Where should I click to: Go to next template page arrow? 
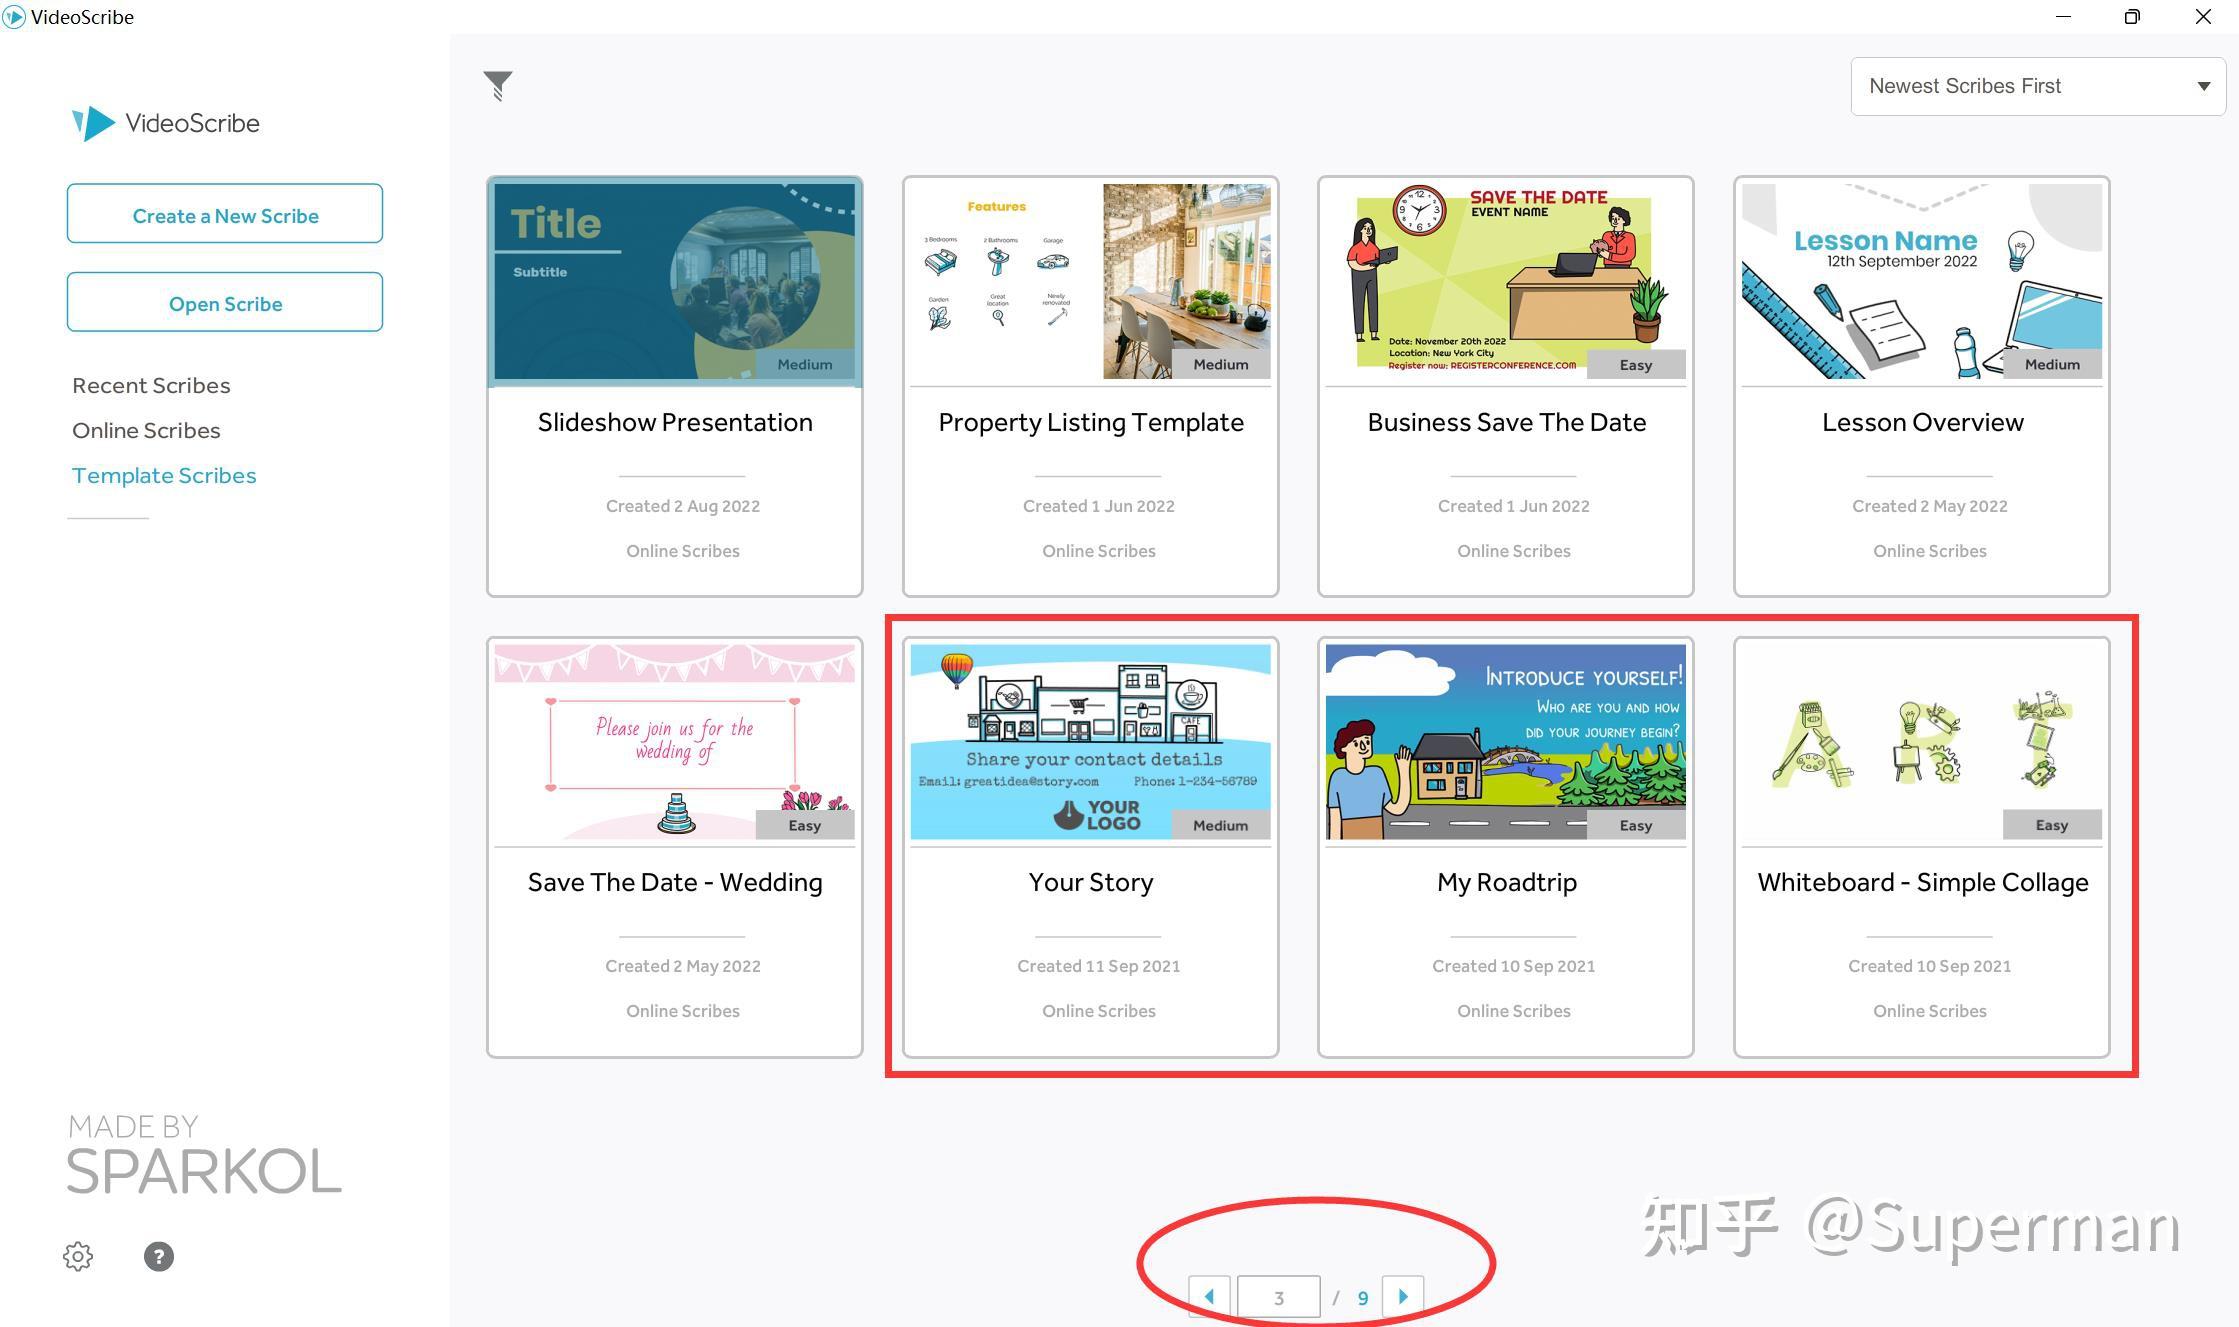point(1403,1295)
